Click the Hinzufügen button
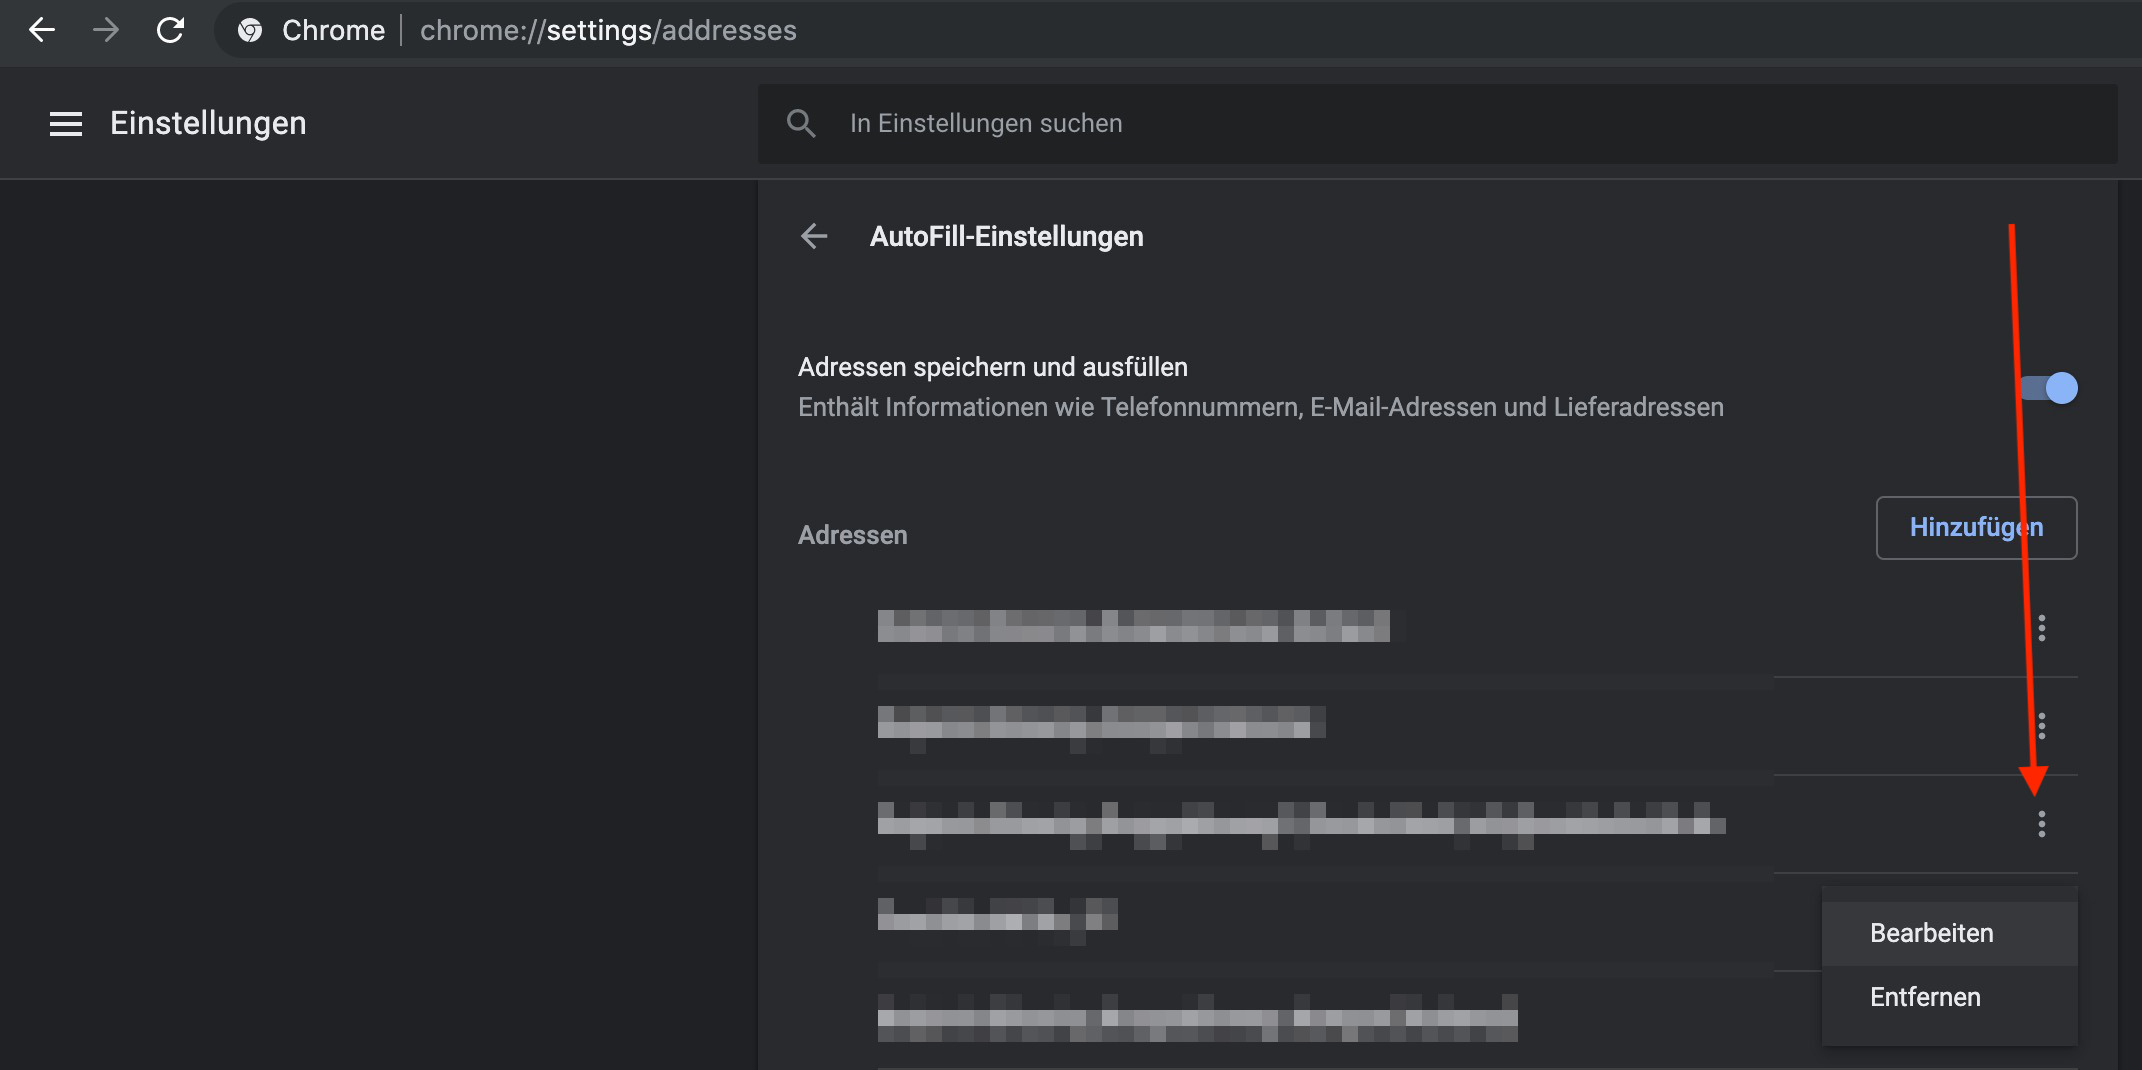This screenshot has width=2142, height=1070. coord(1976,527)
